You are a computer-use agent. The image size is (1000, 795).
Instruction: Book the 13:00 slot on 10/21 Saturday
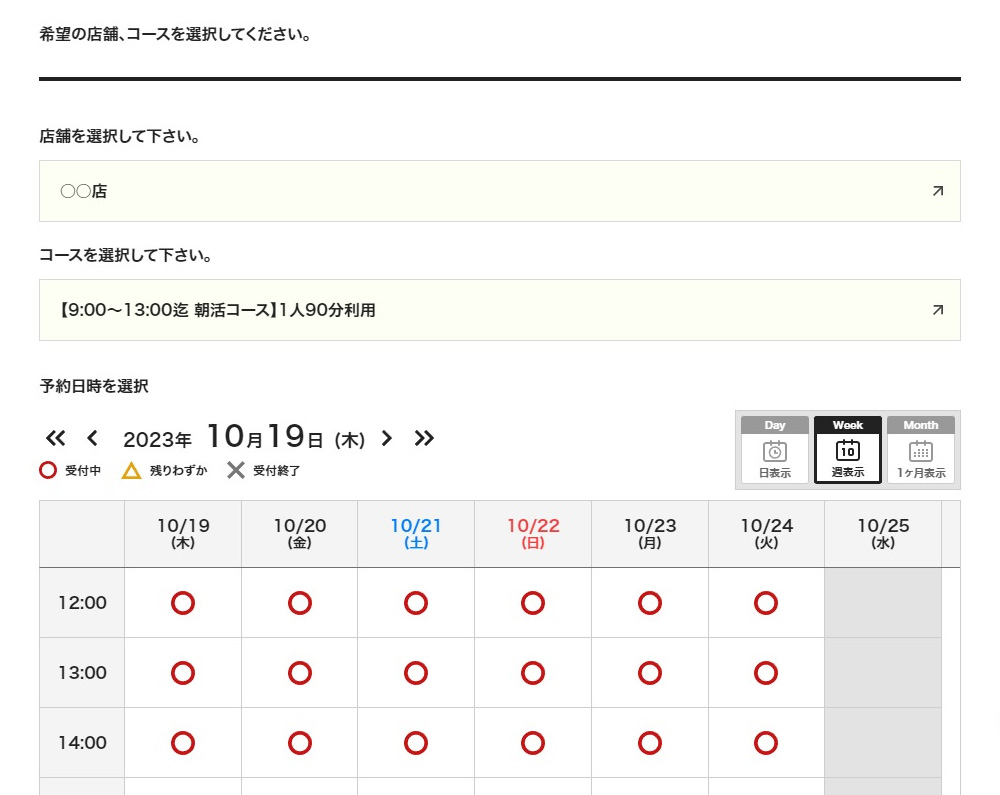(416, 673)
